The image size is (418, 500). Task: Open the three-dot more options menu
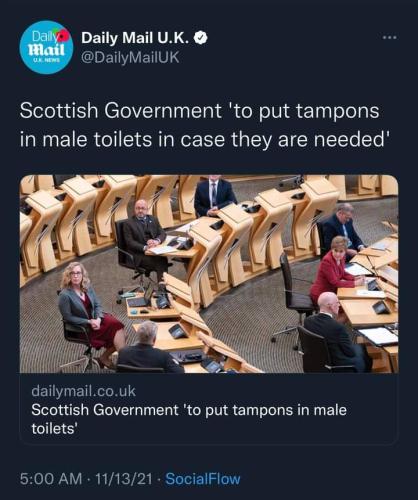click(x=390, y=38)
